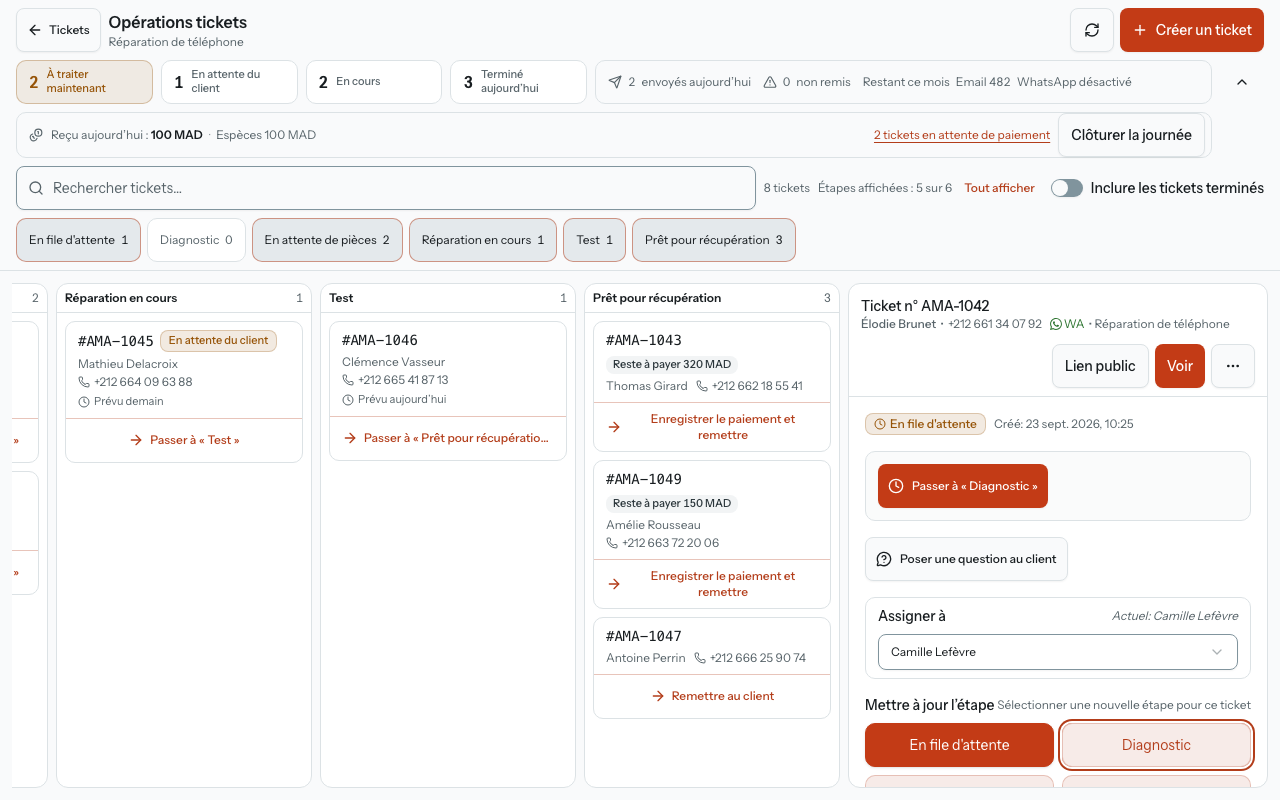The width and height of the screenshot is (1280, 800).
Task: Select the Terminé aujourd'hui tab
Action: pyautogui.click(x=518, y=82)
